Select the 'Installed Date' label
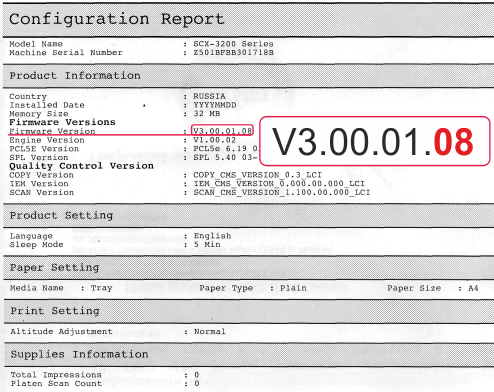Image resolution: width=494 pixels, height=392 pixels. pyautogui.click(x=47, y=105)
